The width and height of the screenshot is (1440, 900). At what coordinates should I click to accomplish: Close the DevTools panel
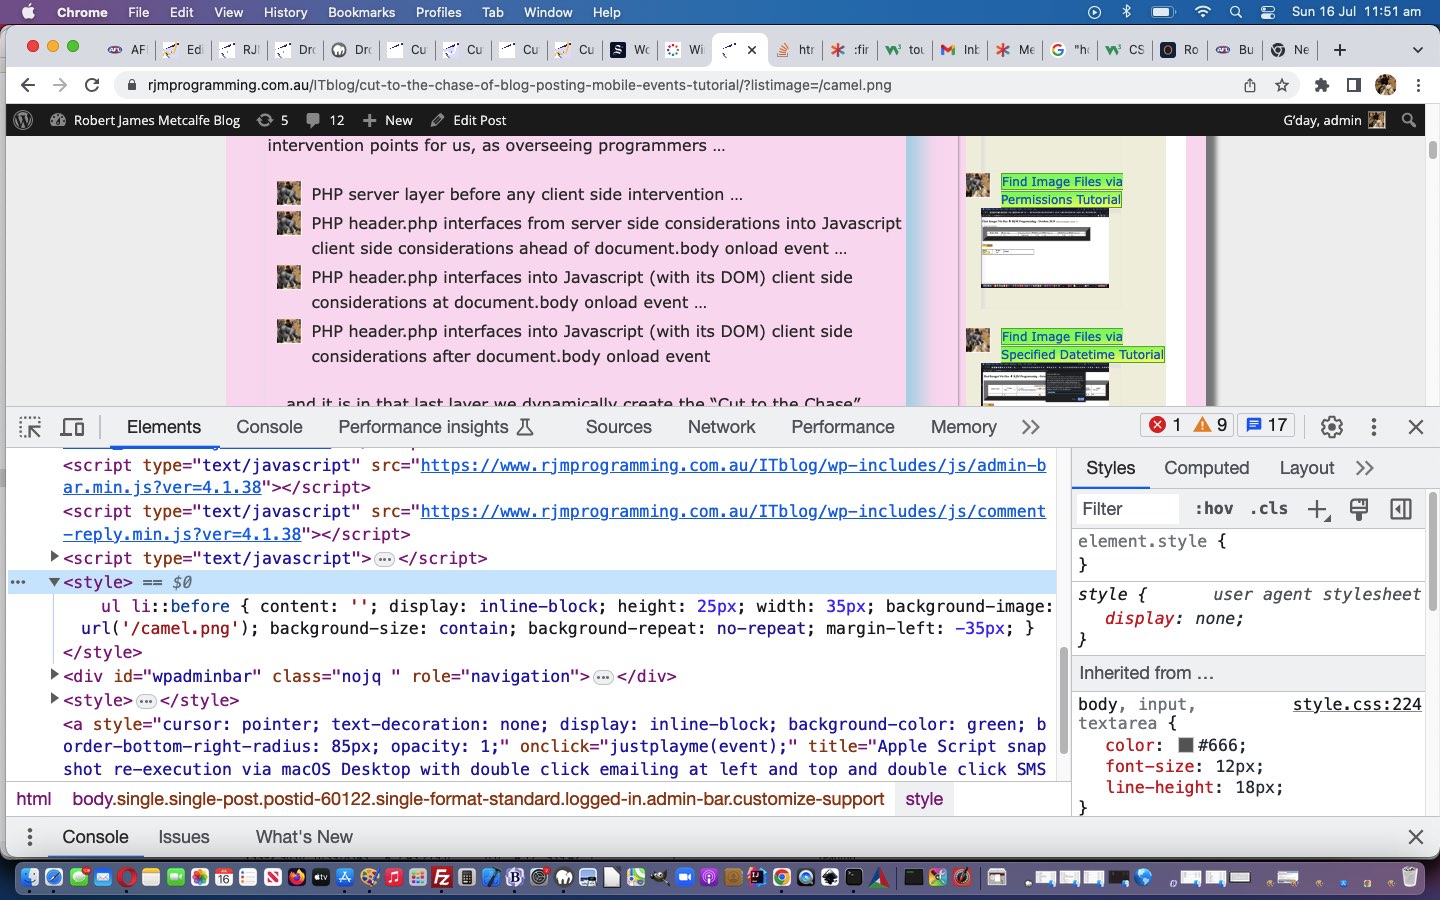pos(1415,427)
